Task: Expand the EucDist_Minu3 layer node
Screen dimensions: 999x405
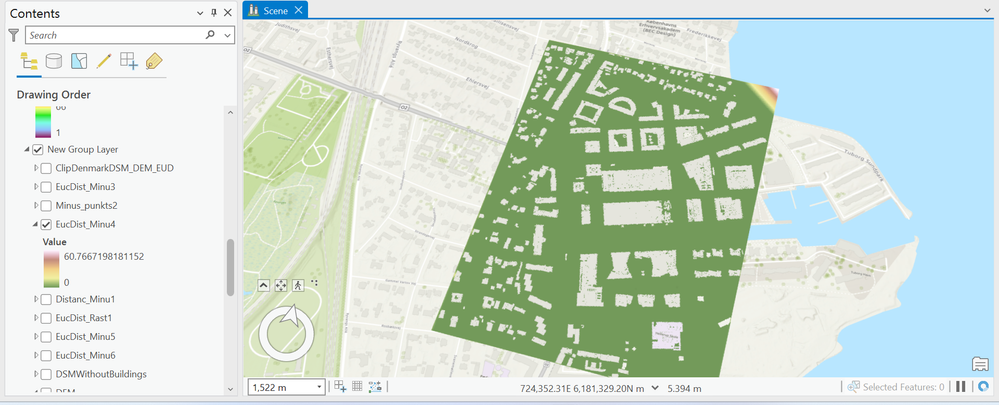Action: point(35,187)
